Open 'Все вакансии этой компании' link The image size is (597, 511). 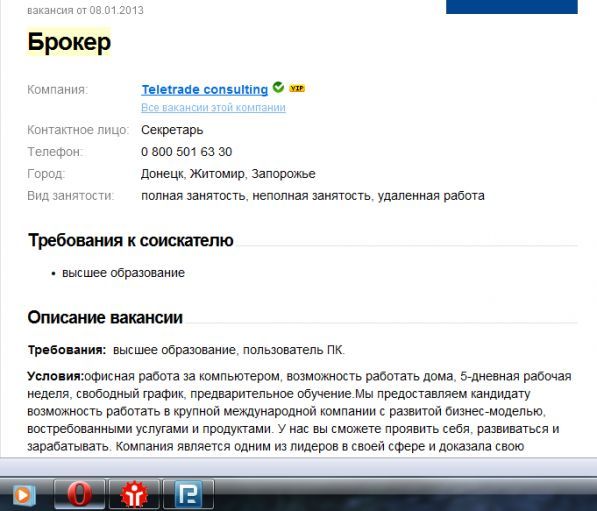213,108
